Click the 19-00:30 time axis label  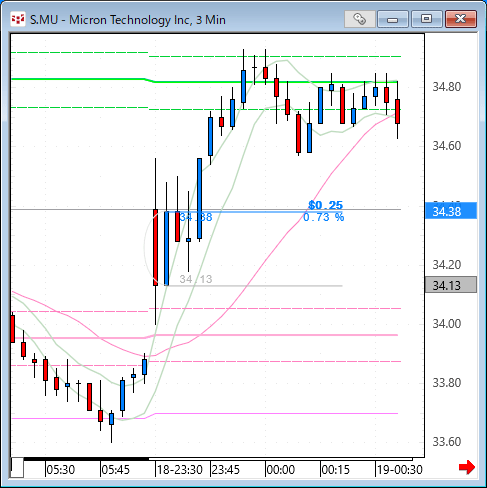coord(400,470)
